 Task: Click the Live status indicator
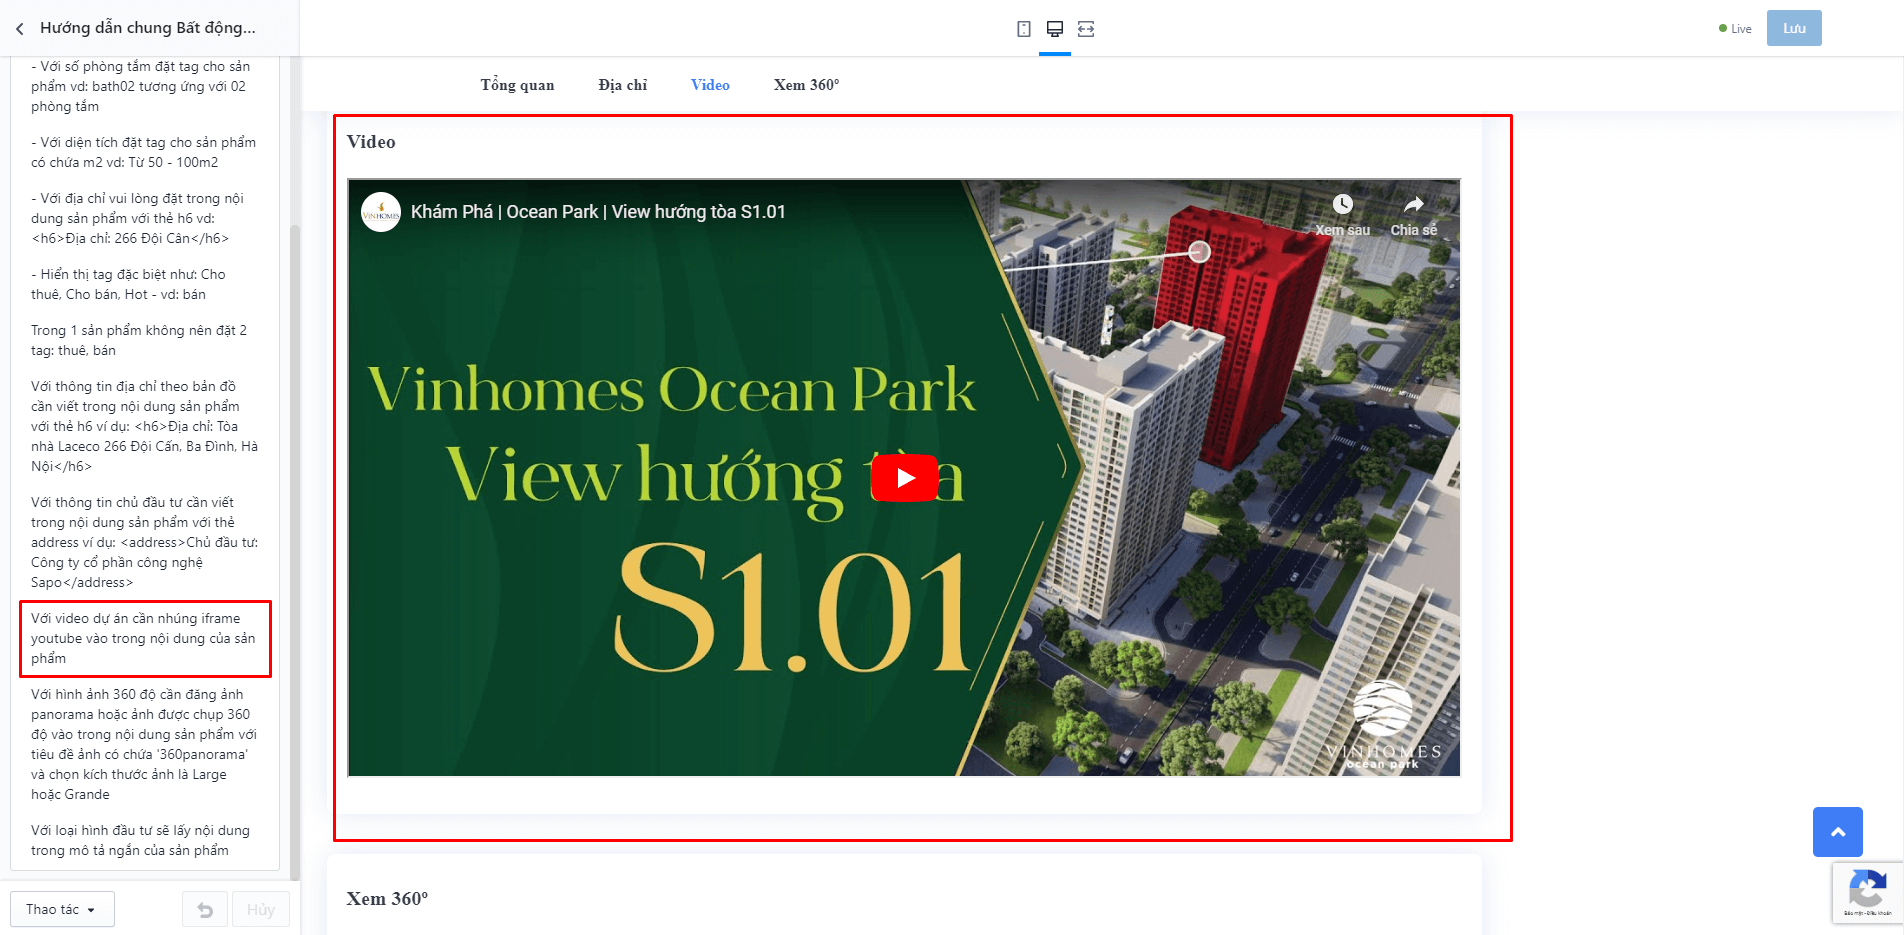(x=1735, y=29)
